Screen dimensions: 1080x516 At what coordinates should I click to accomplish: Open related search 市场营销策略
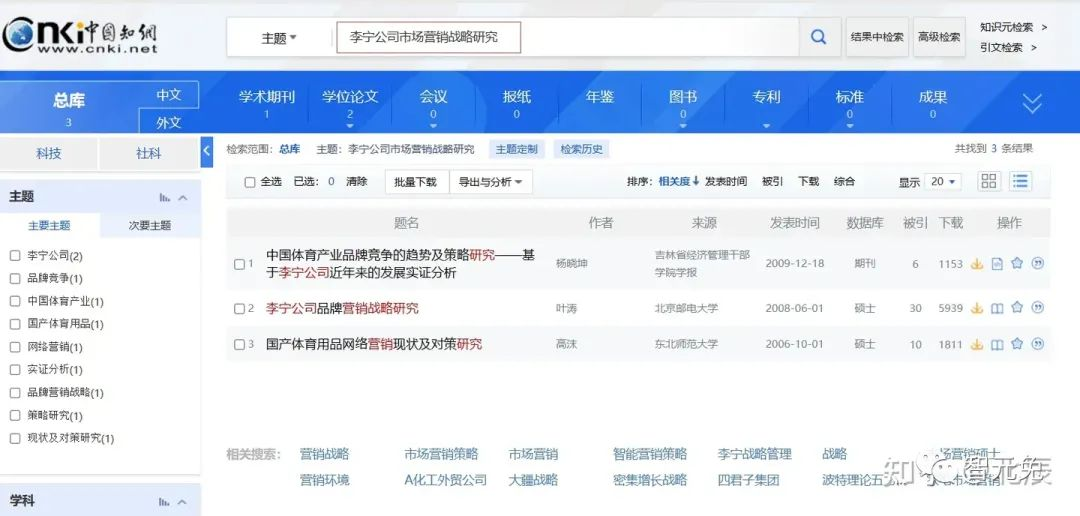[x=441, y=455]
